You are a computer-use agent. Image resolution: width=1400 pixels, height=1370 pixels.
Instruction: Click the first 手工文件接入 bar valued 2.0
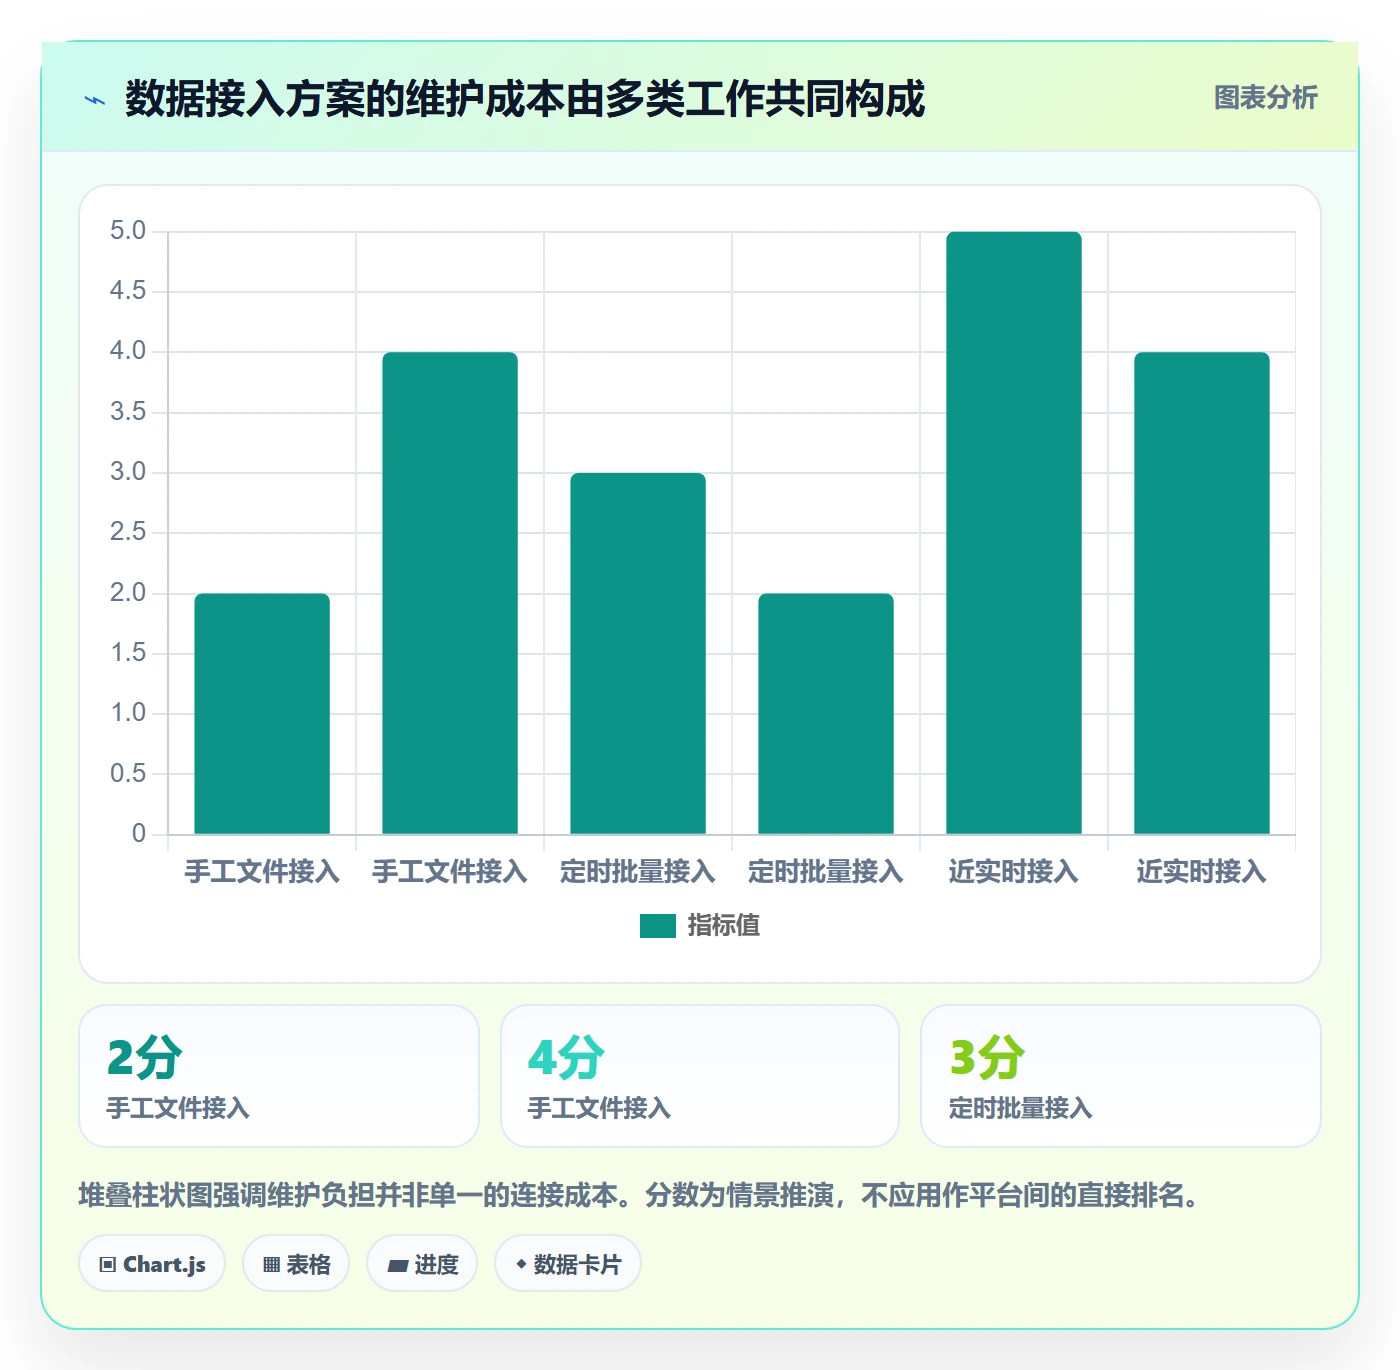click(x=262, y=714)
